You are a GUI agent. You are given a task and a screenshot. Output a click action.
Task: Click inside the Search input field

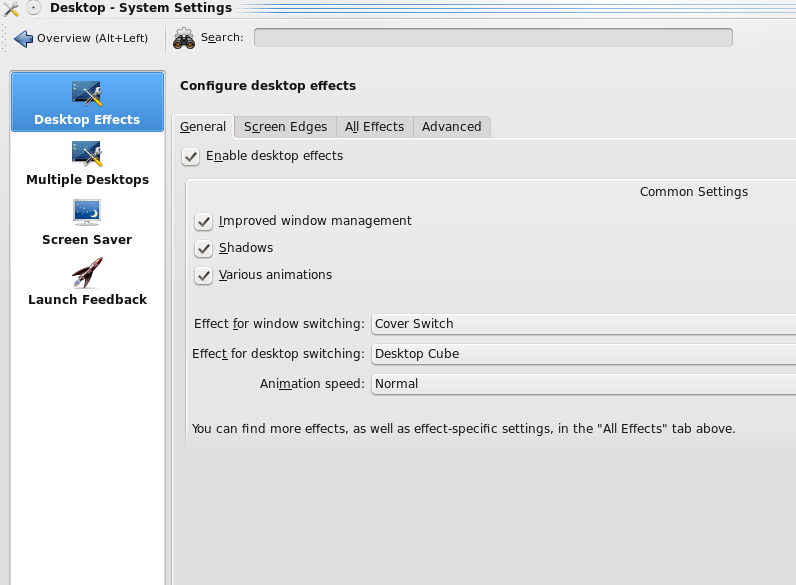[493, 38]
